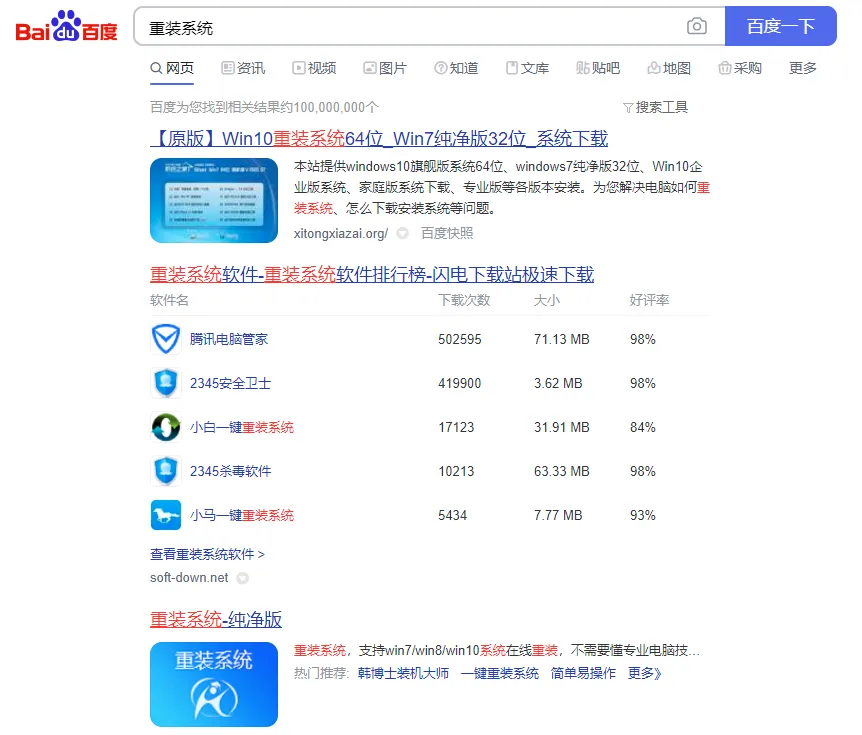
Task: Click 更多》 recommendations link
Action: [644, 673]
